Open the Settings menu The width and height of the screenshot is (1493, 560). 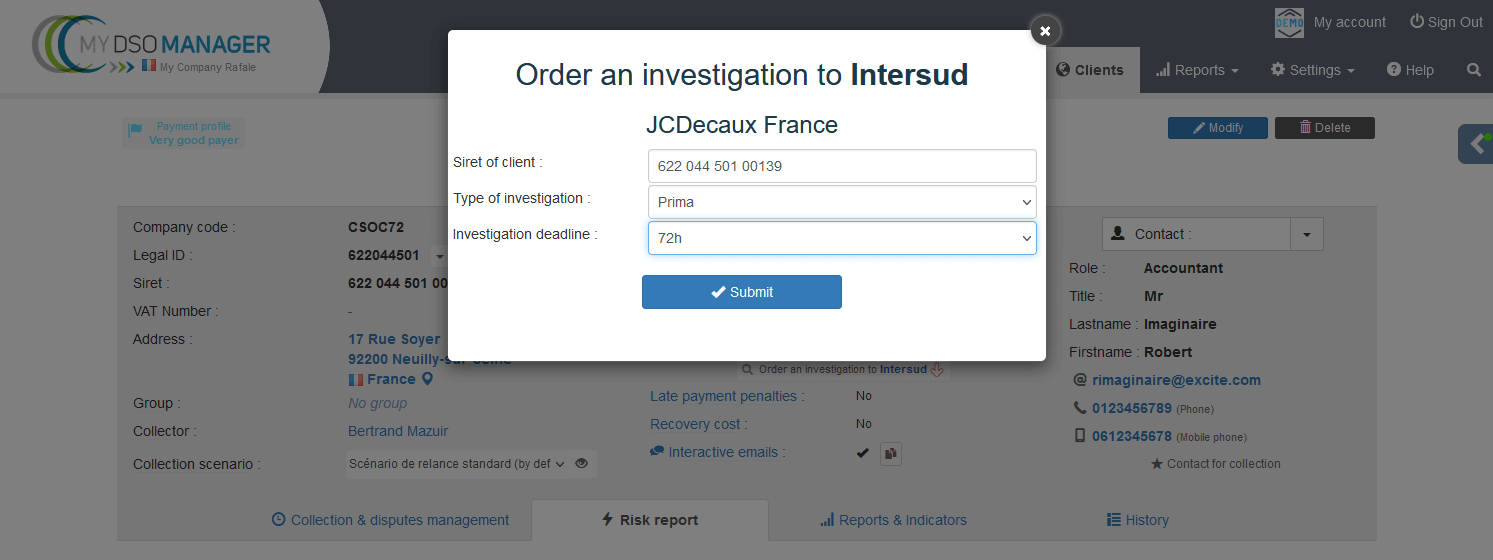coord(1312,70)
